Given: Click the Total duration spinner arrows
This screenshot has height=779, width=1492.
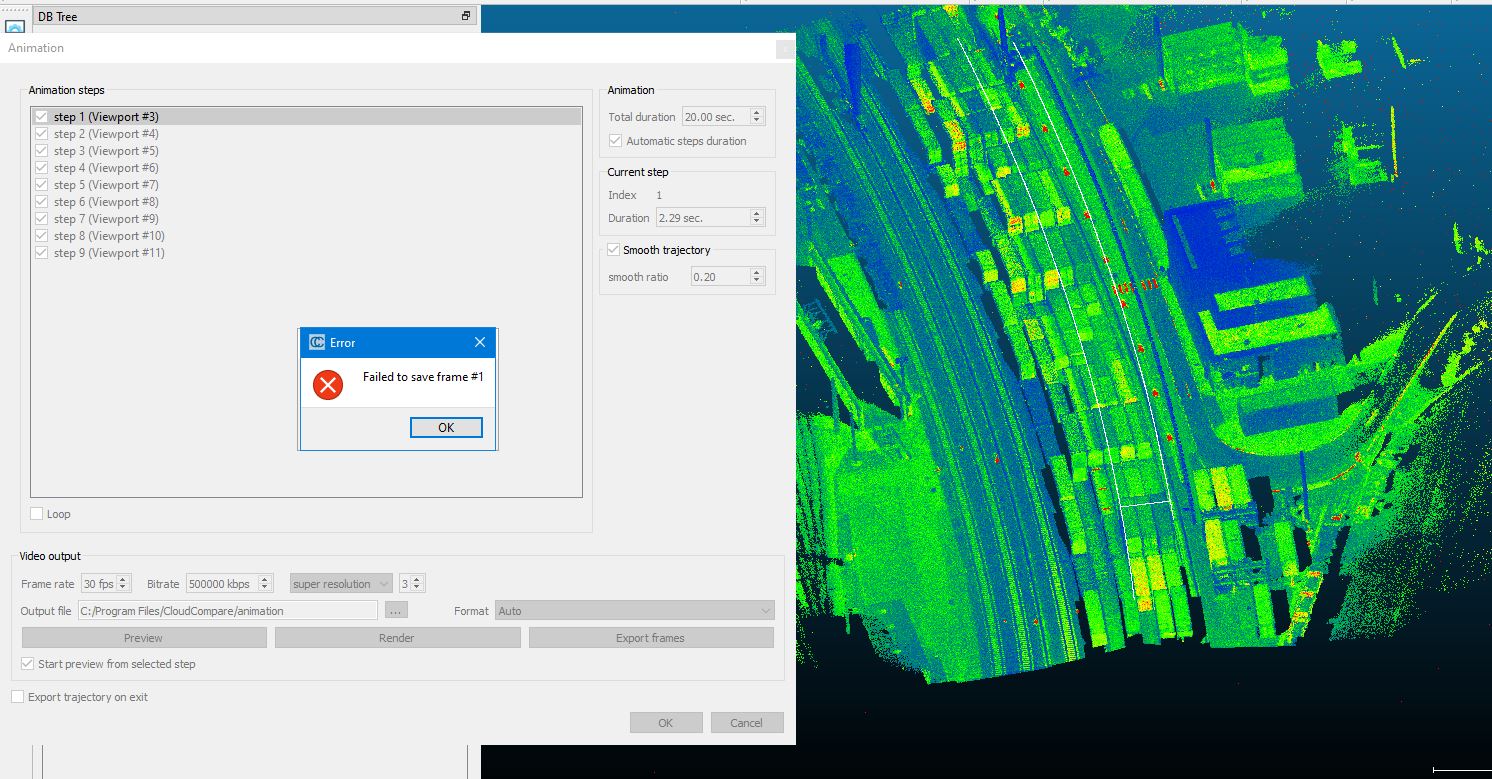Looking at the screenshot, I should 756,117.
